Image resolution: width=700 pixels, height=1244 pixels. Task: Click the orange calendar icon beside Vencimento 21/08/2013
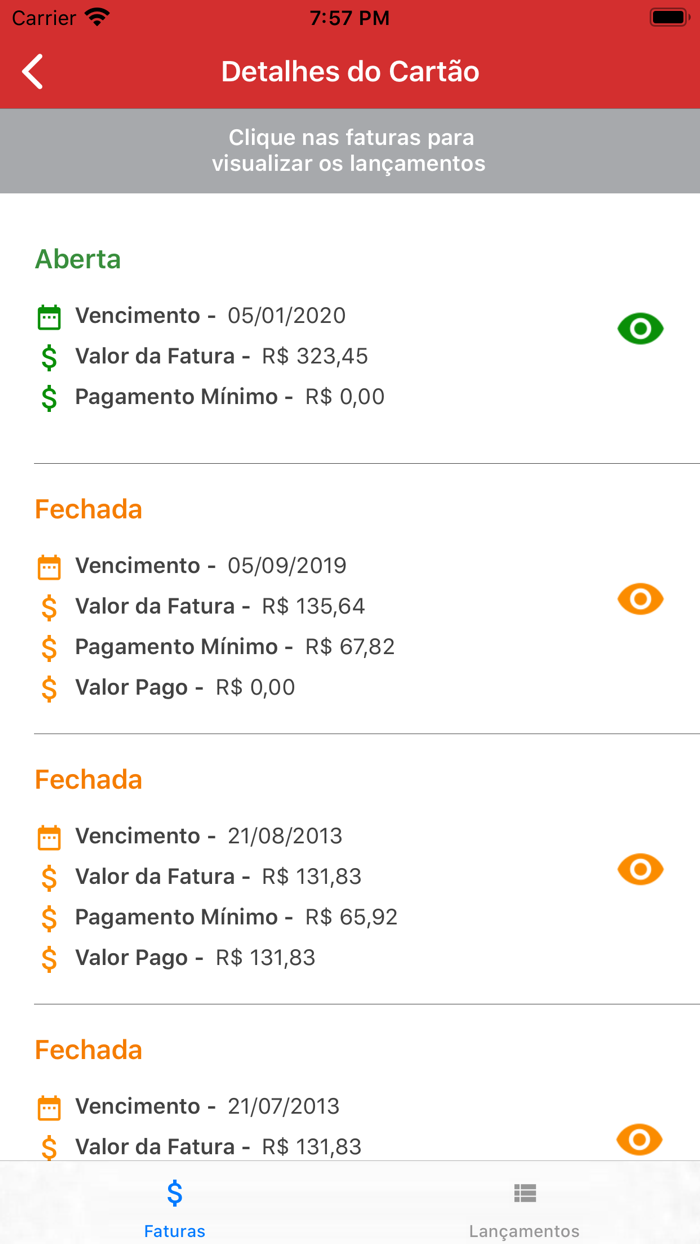(x=47, y=836)
